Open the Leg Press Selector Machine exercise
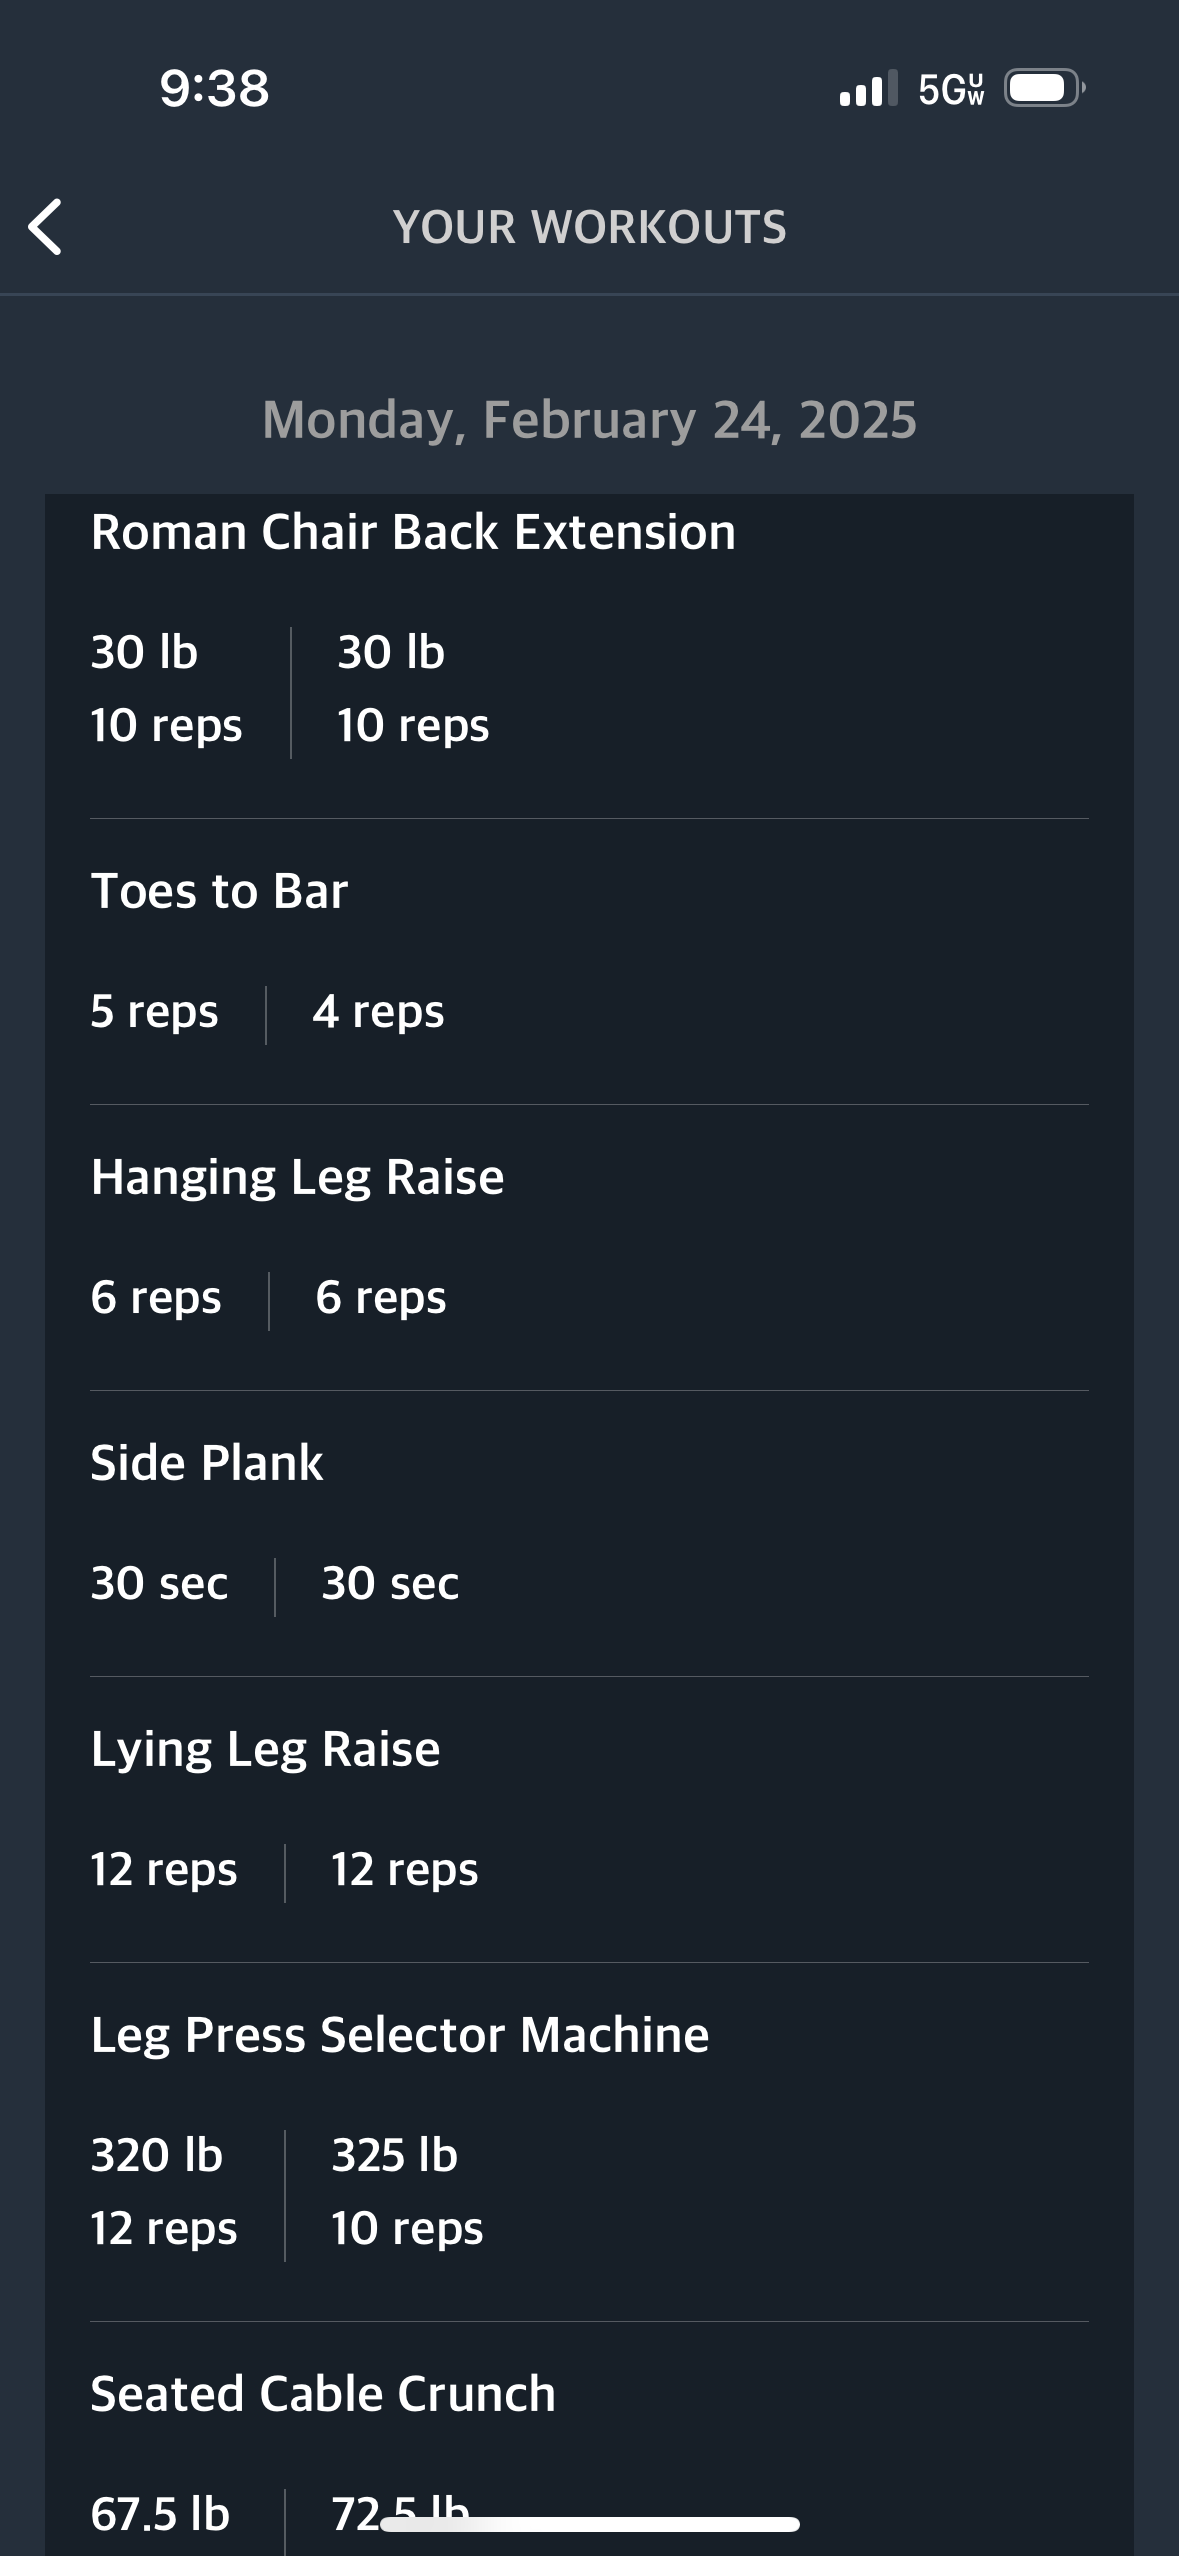 click(400, 2035)
